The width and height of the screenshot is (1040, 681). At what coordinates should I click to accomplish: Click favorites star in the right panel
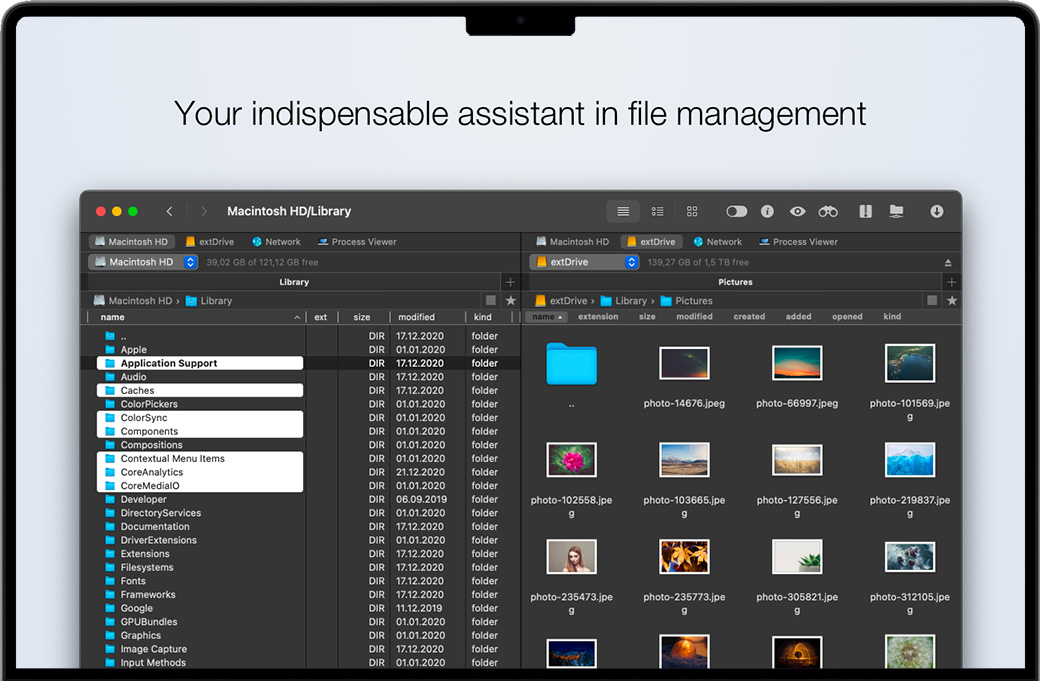(x=951, y=300)
